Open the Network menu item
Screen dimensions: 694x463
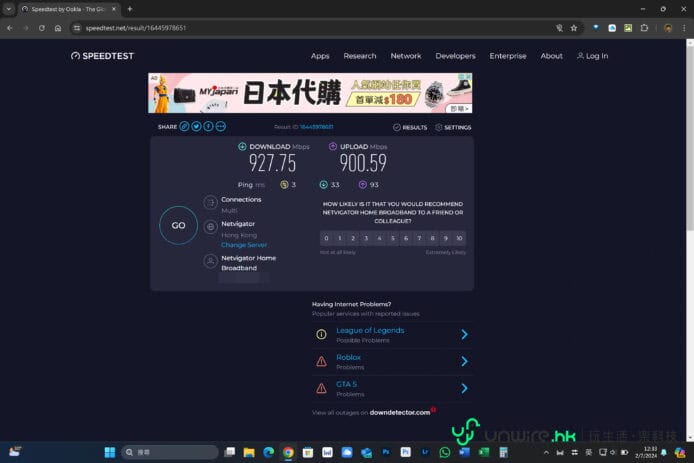click(x=405, y=56)
